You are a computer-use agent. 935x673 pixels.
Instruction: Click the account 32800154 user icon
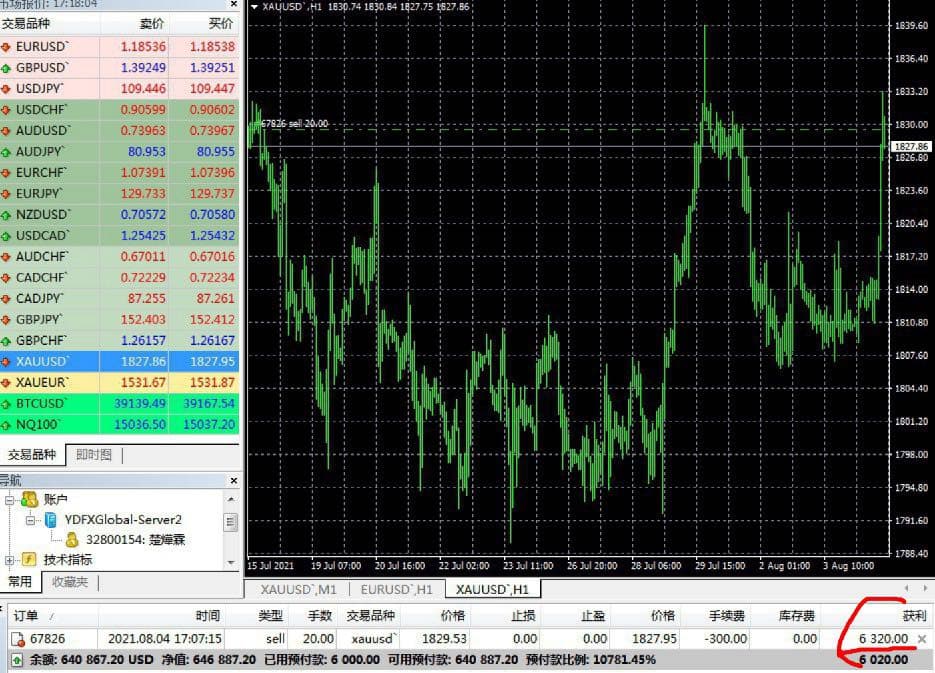(x=72, y=539)
